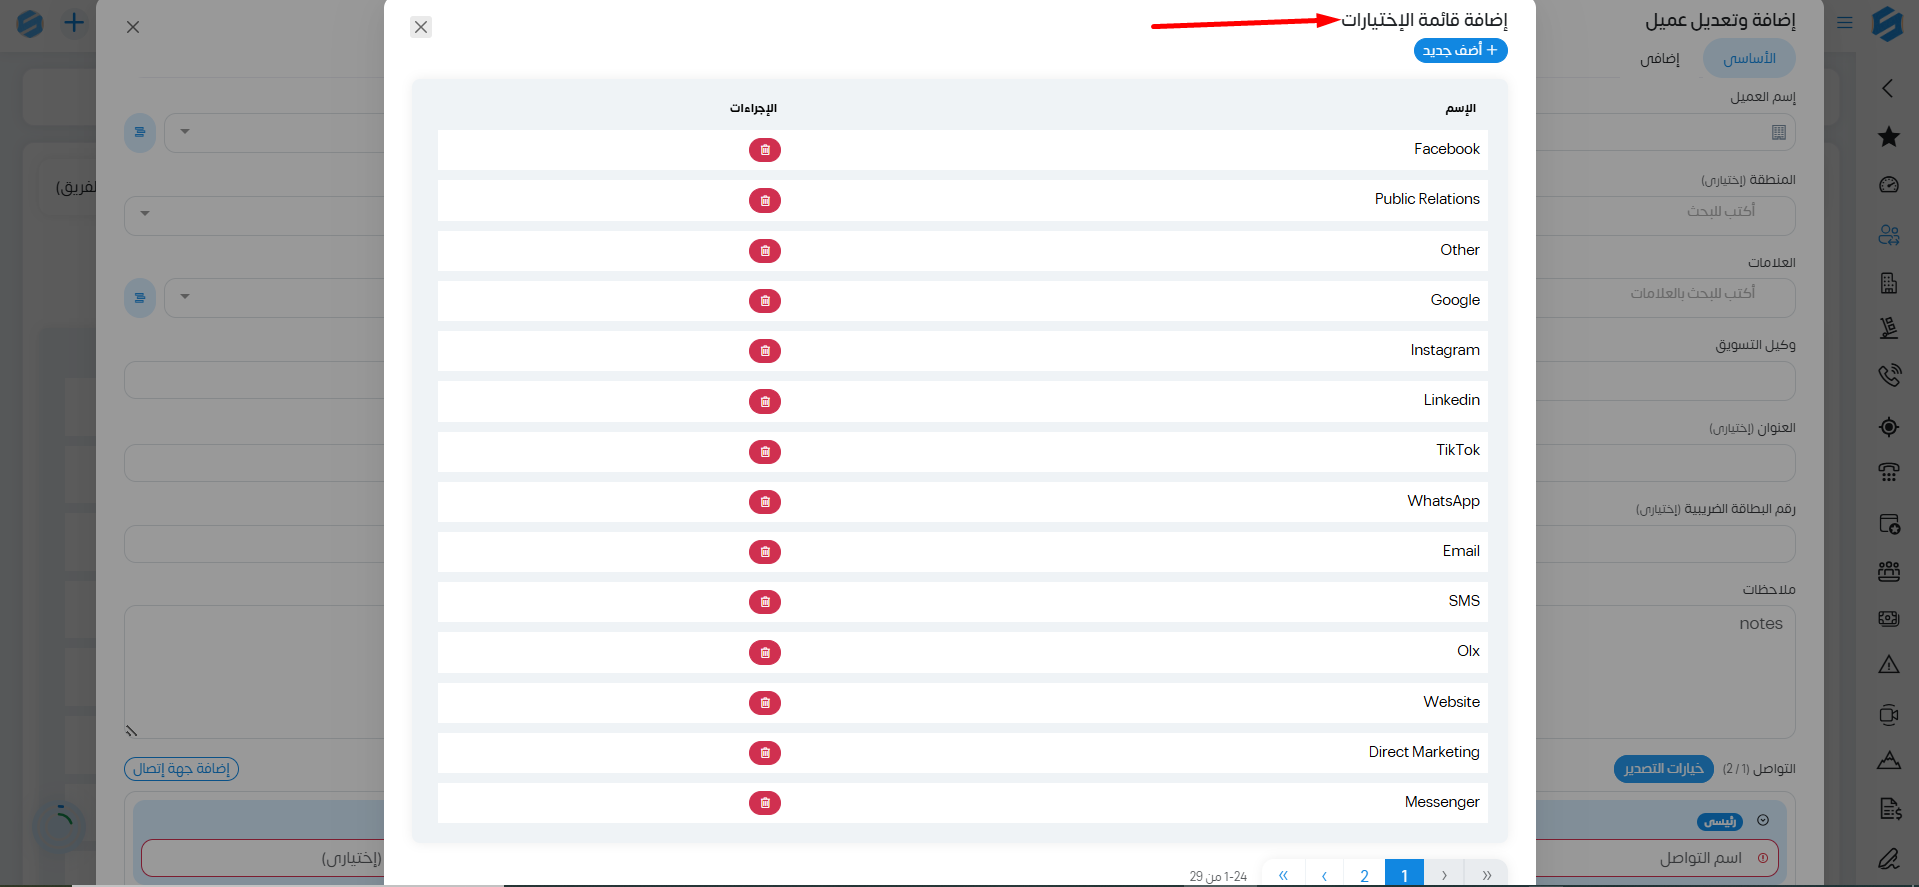1919x887 pixels.
Task: Open the invoice document icon in sidebar
Action: point(1888,809)
